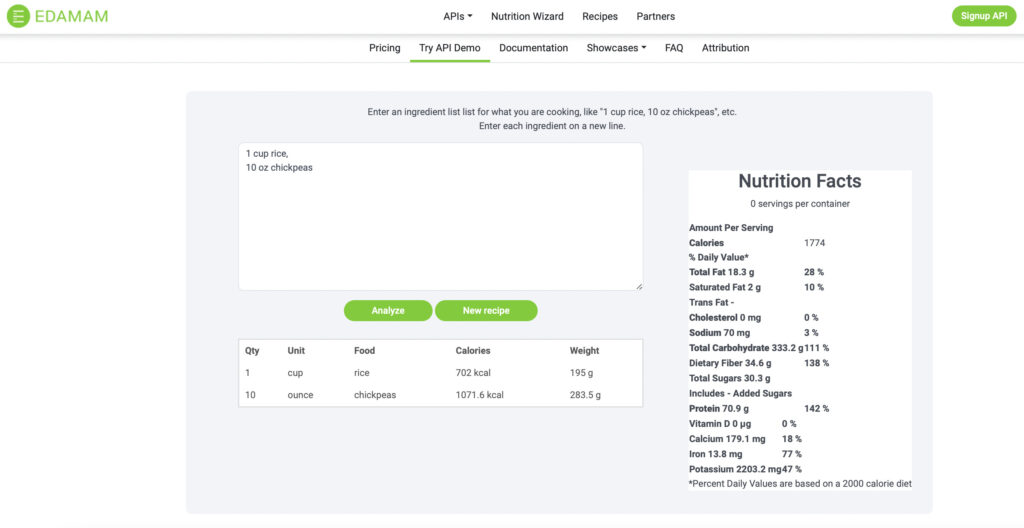
Task: Switch to the Pricing tab
Action: 384,48
